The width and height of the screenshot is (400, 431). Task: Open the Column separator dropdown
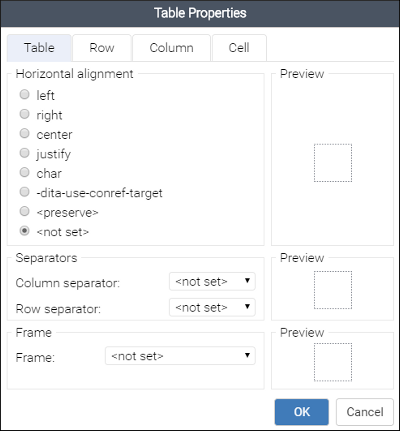click(x=212, y=281)
